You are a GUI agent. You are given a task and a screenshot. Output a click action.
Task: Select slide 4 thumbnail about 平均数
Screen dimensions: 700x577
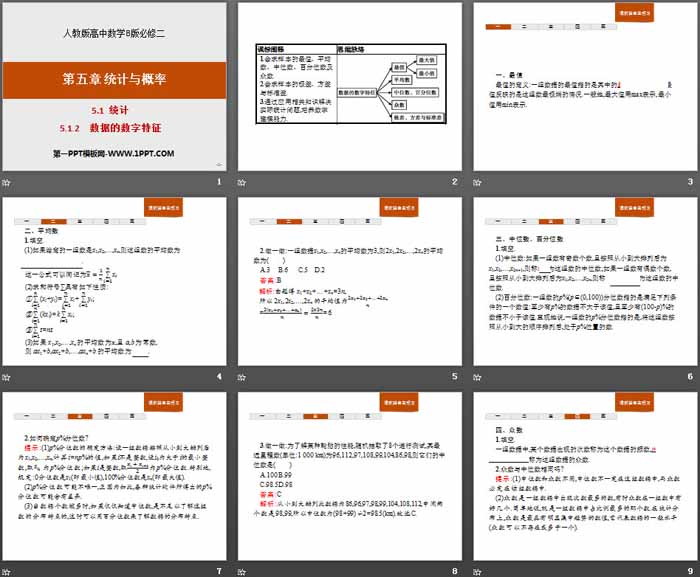[114, 281]
